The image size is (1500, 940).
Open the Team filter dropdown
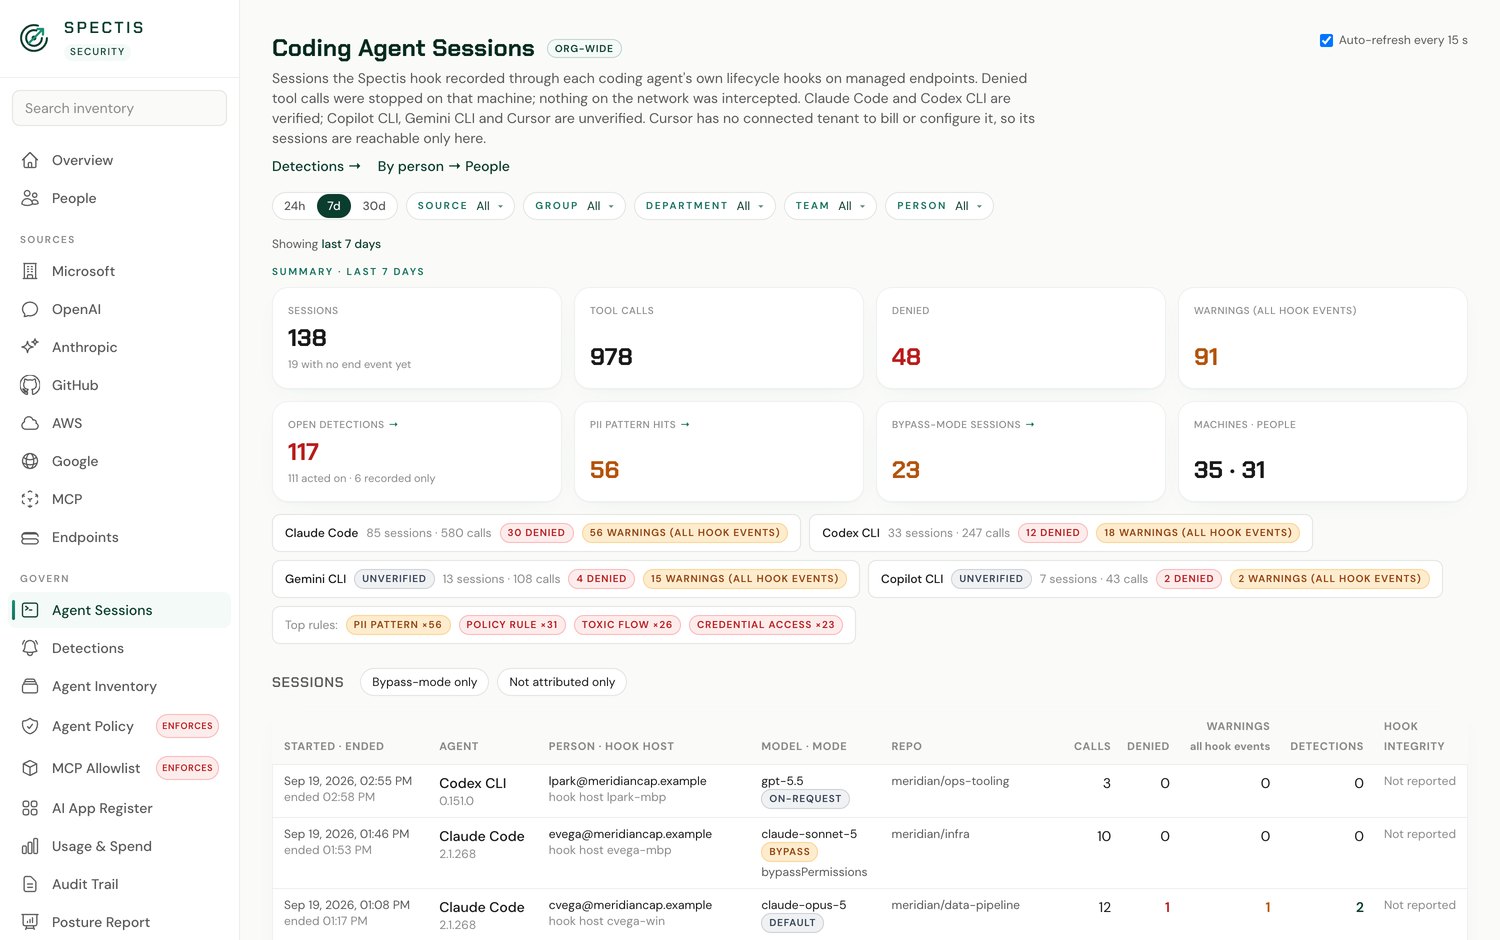click(830, 206)
